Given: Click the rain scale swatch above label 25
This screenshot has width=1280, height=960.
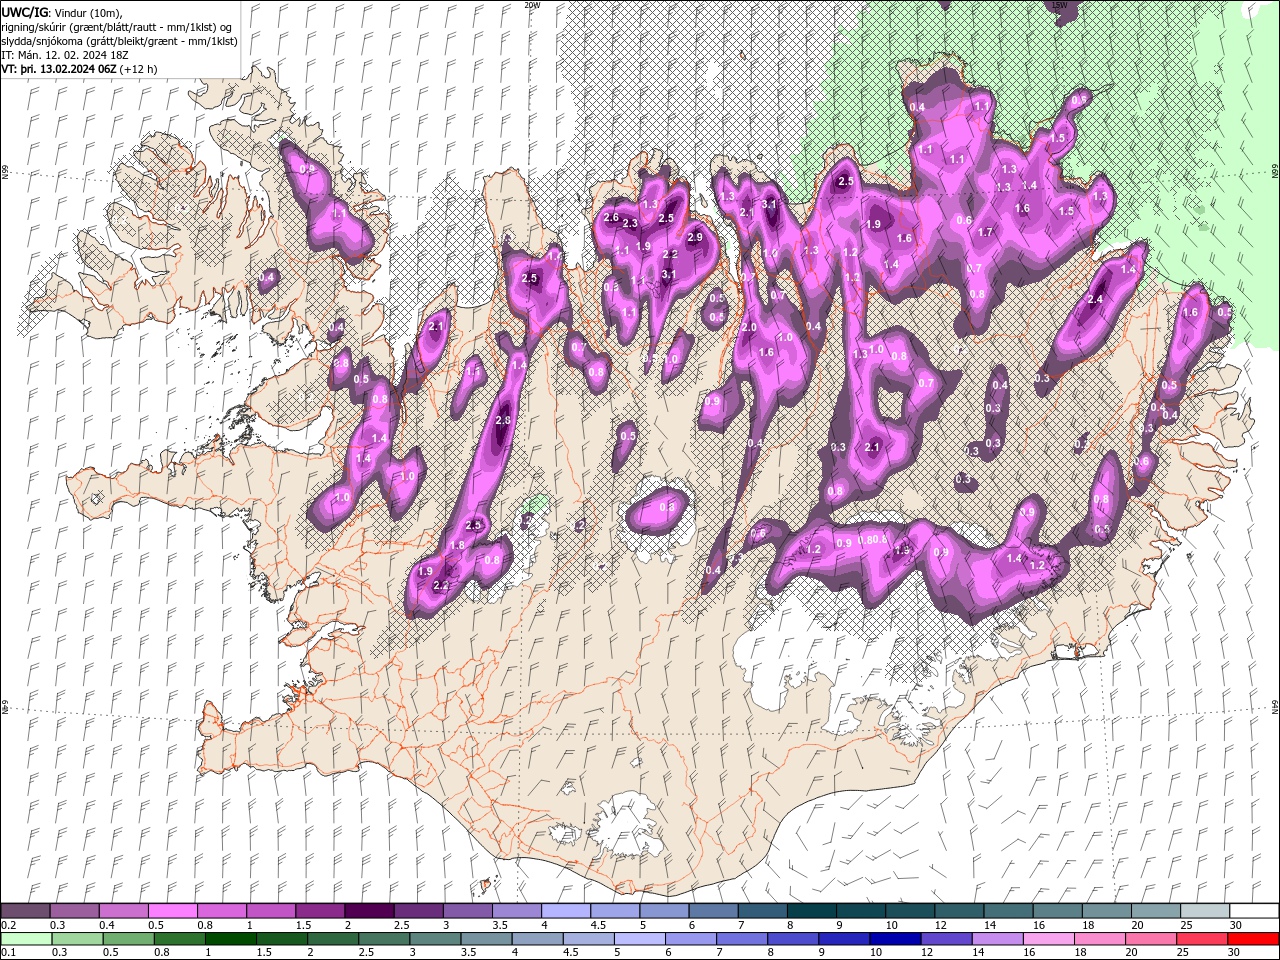Looking at the screenshot, I should (1200, 939).
